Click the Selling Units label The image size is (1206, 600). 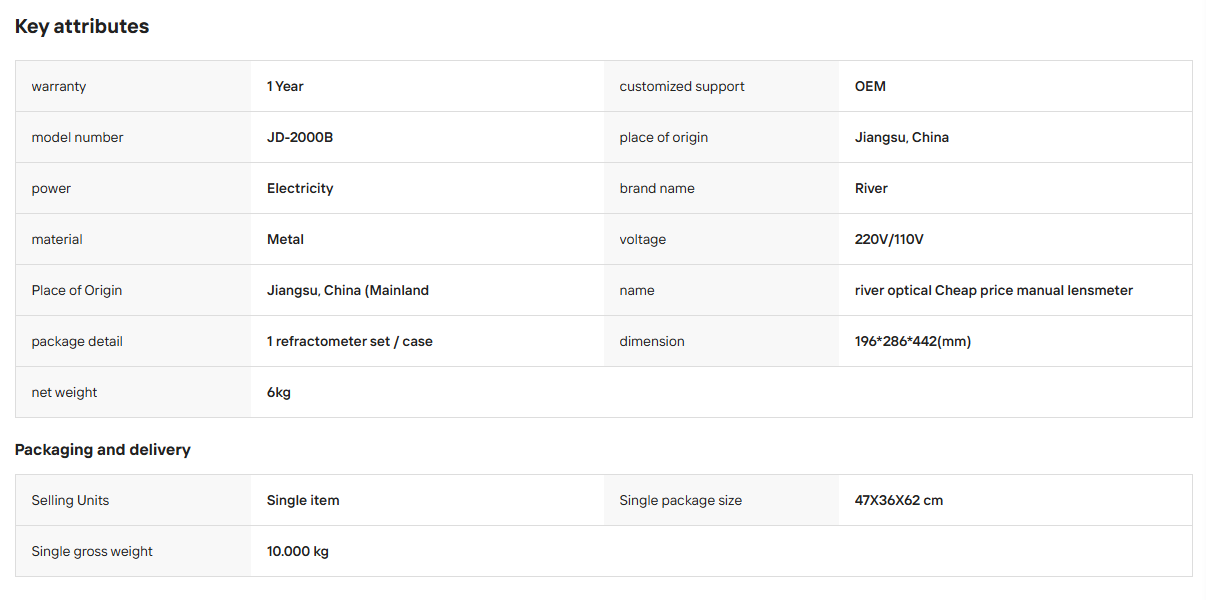click(x=71, y=500)
